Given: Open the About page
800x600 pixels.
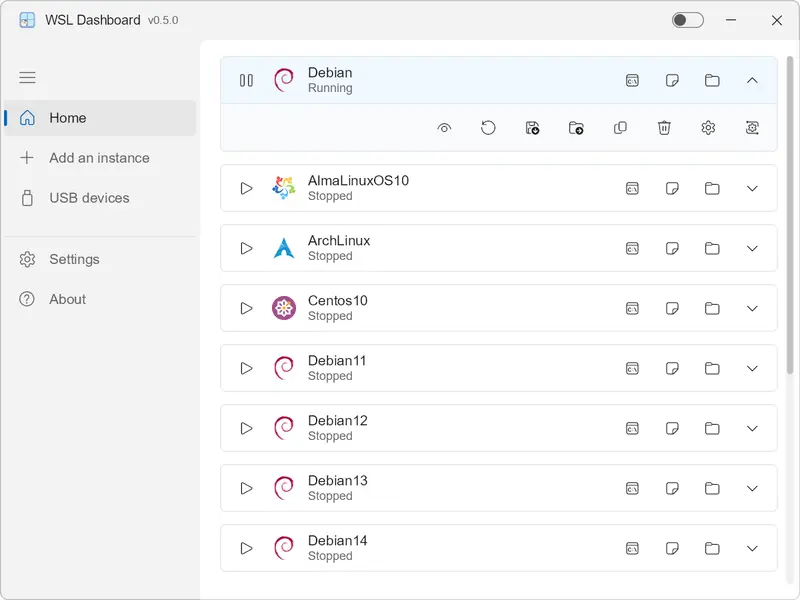Looking at the screenshot, I should pyautogui.click(x=67, y=299).
